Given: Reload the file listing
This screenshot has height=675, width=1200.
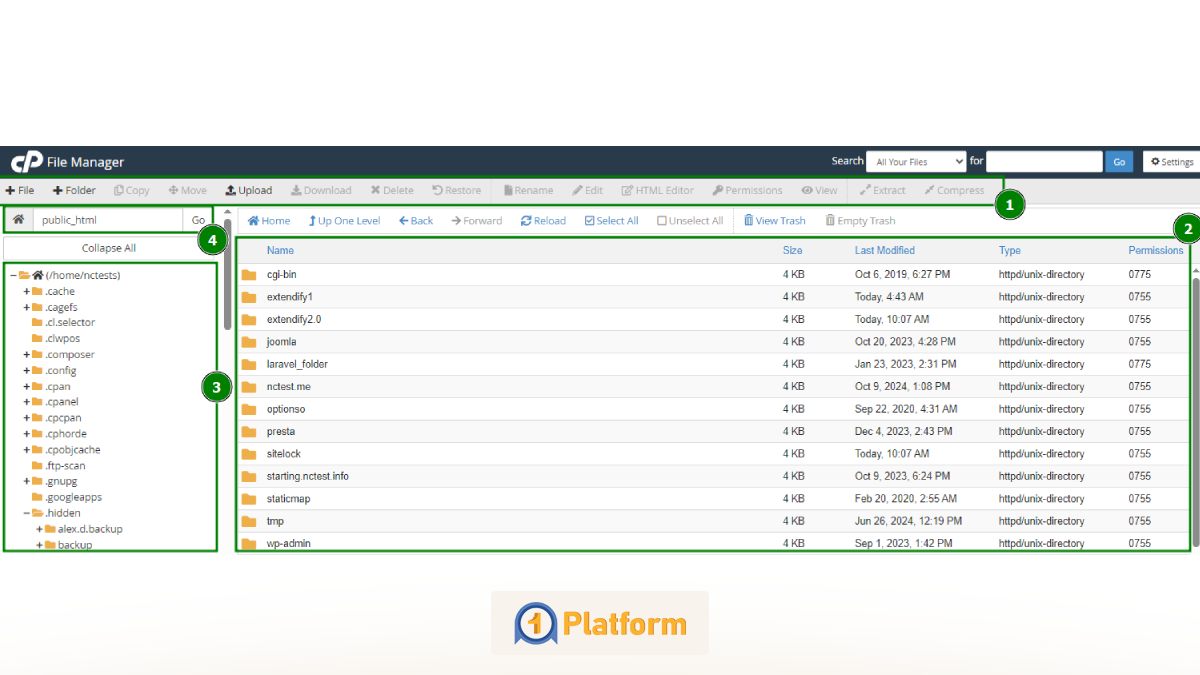Looking at the screenshot, I should click(x=543, y=220).
